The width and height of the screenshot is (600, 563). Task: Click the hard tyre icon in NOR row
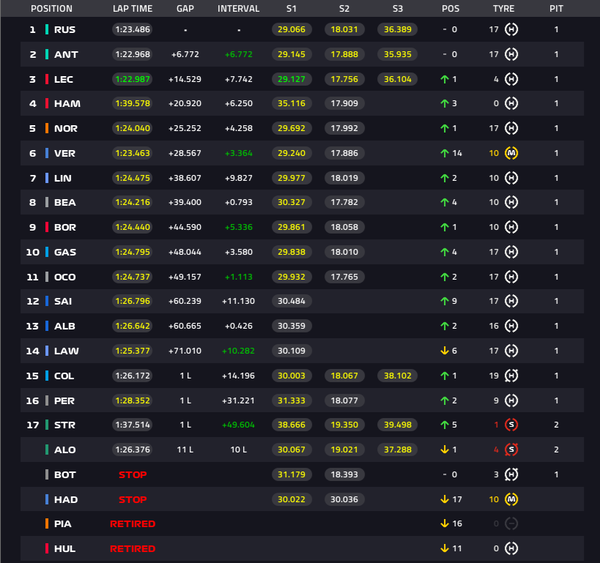[x=511, y=128]
